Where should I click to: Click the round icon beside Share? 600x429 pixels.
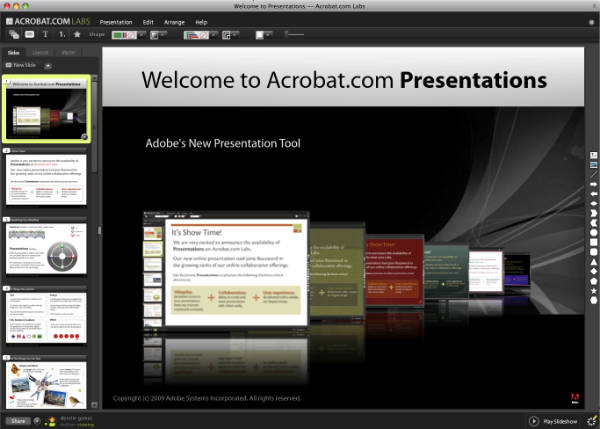pos(37,421)
